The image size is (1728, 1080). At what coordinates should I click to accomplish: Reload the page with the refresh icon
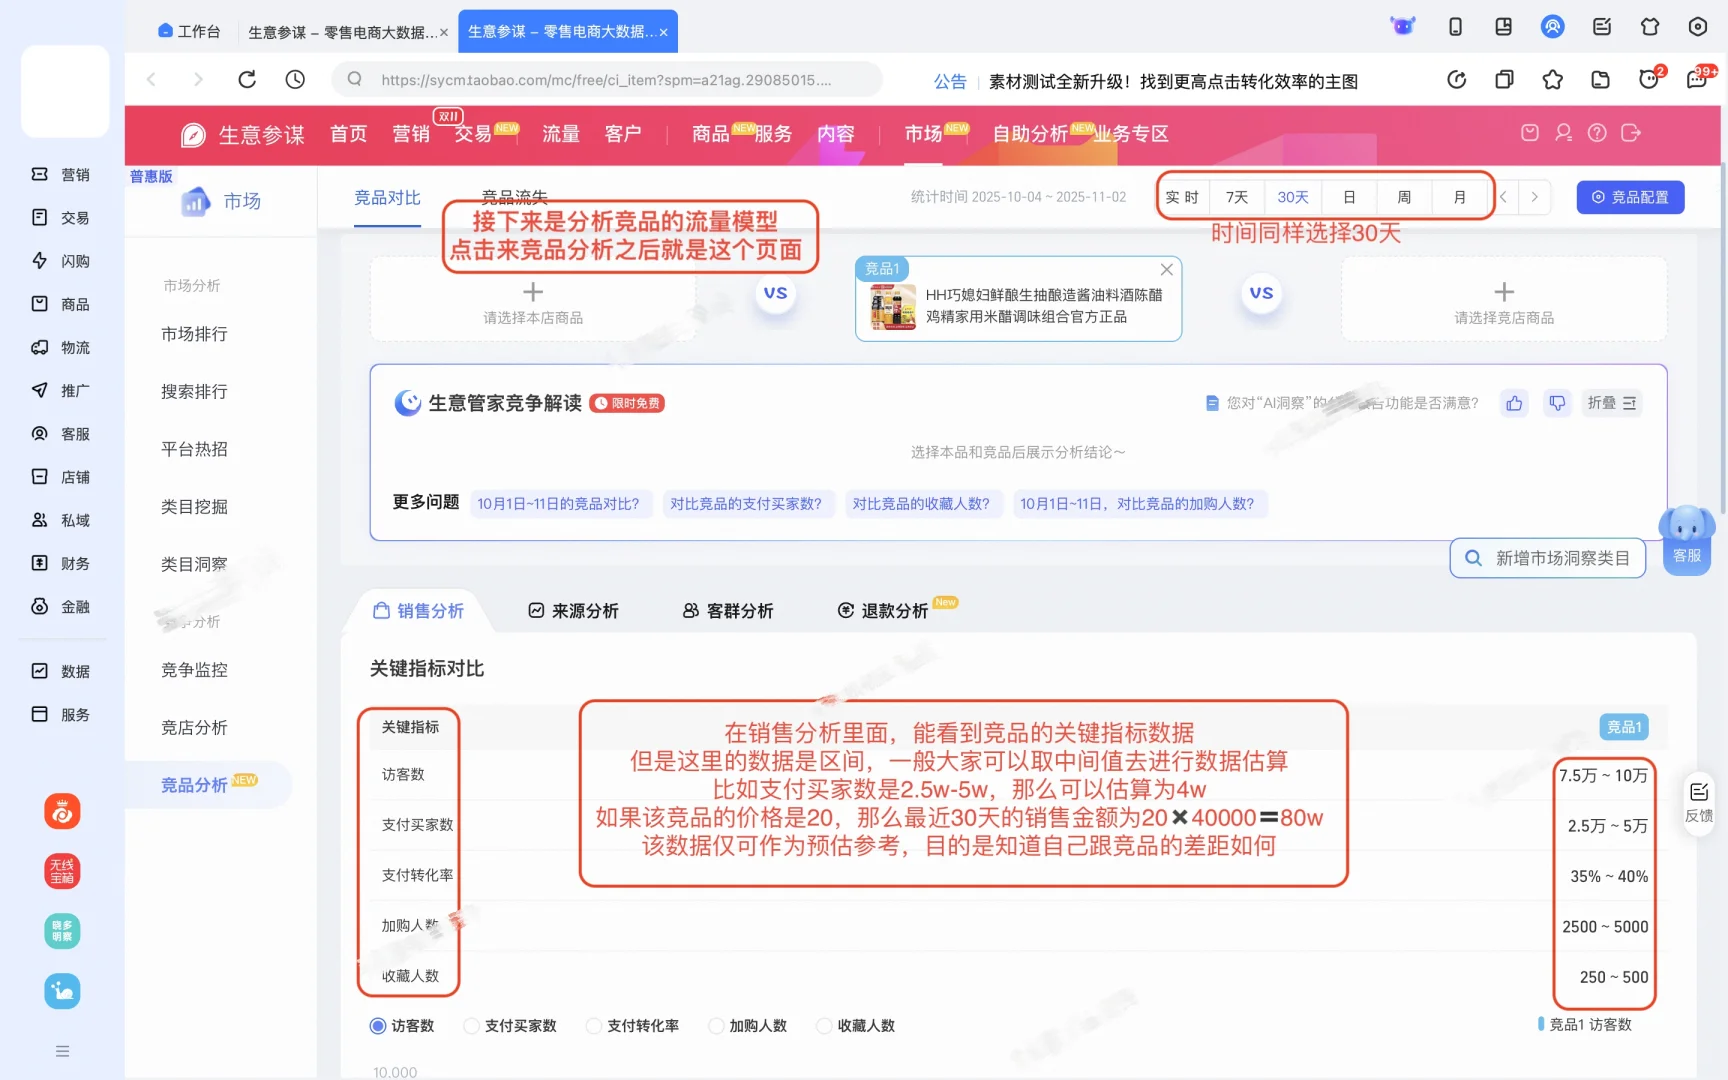tap(247, 80)
